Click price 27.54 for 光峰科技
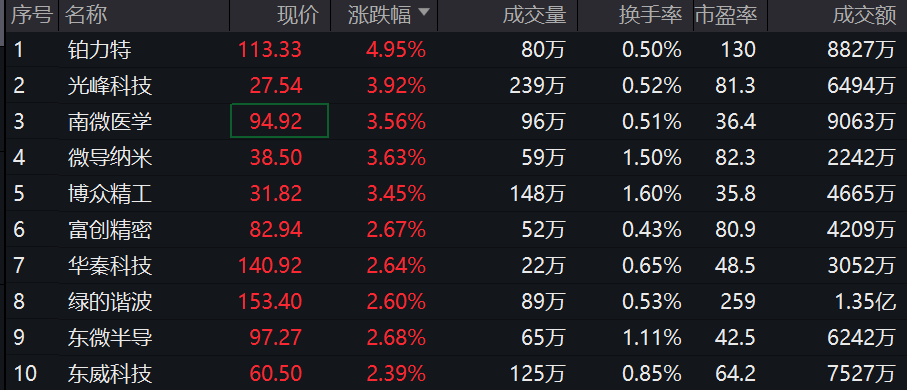The width and height of the screenshot is (907, 390). (x=276, y=86)
